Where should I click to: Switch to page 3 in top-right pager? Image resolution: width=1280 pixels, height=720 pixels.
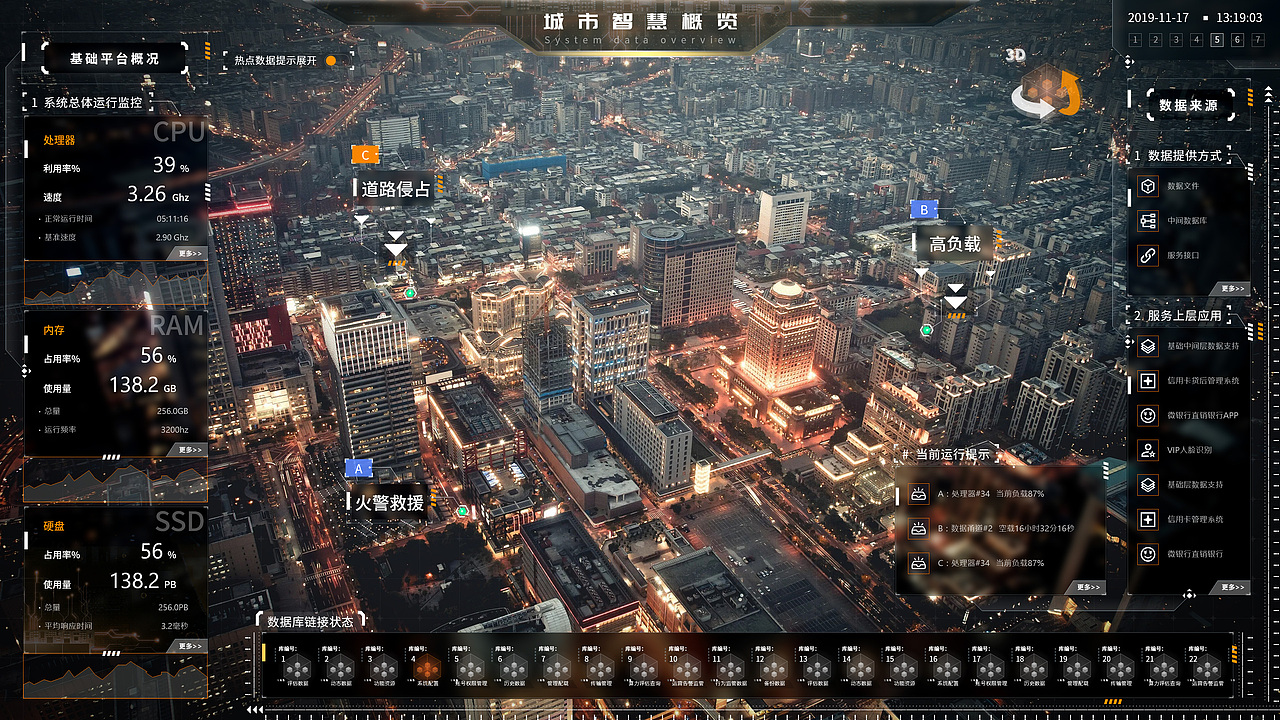tap(1175, 40)
